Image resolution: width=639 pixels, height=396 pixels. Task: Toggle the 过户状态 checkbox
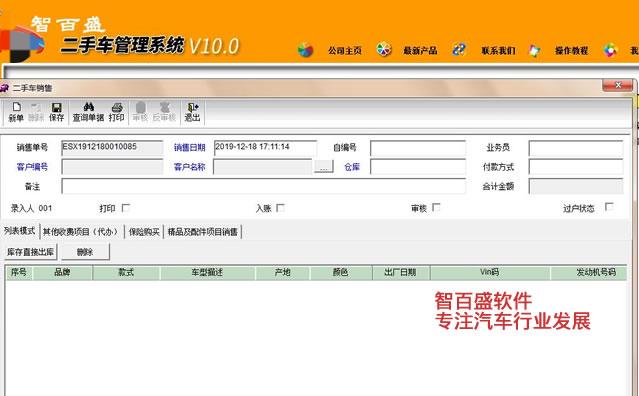[609, 207]
